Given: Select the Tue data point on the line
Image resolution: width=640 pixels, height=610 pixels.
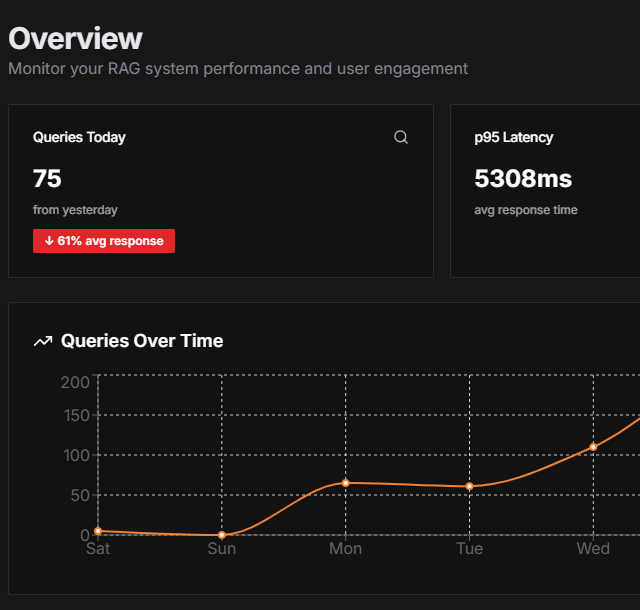Looking at the screenshot, I should [x=469, y=486].
